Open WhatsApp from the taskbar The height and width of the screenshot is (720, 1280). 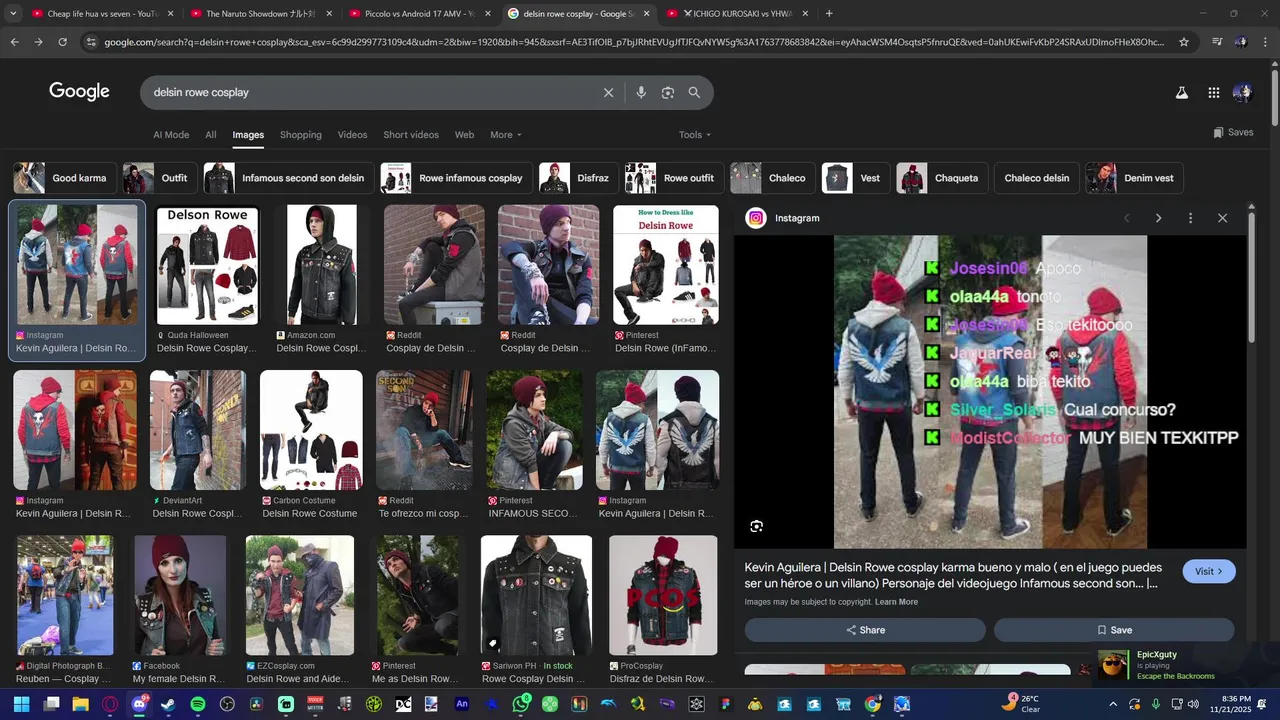[x=520, y=704]
